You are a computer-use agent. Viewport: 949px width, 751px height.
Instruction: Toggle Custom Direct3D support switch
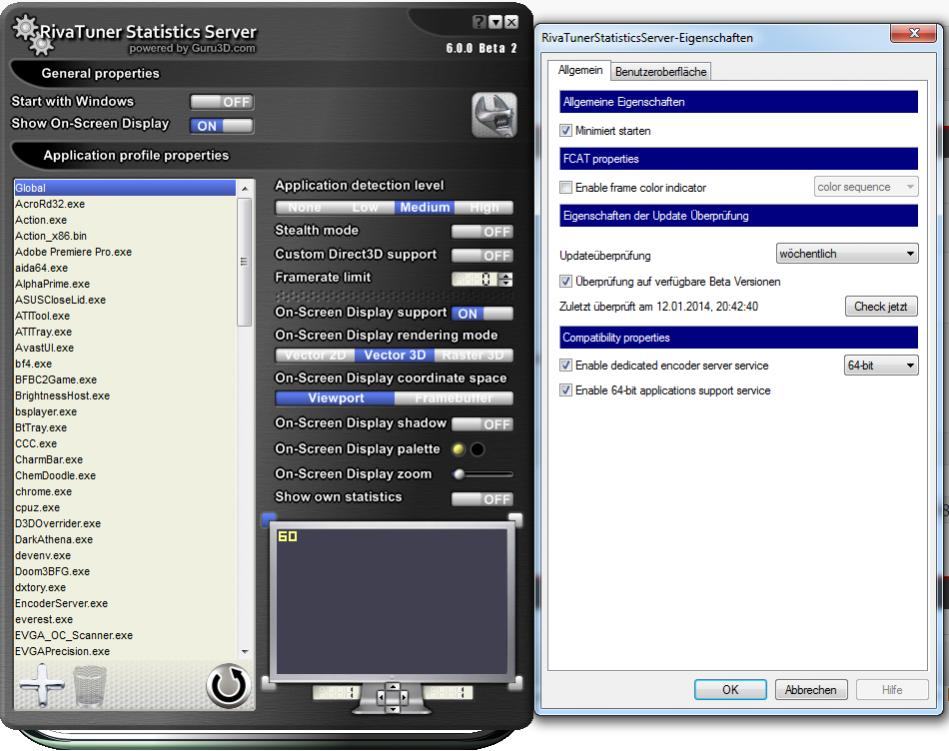click(x=482, y=256)
